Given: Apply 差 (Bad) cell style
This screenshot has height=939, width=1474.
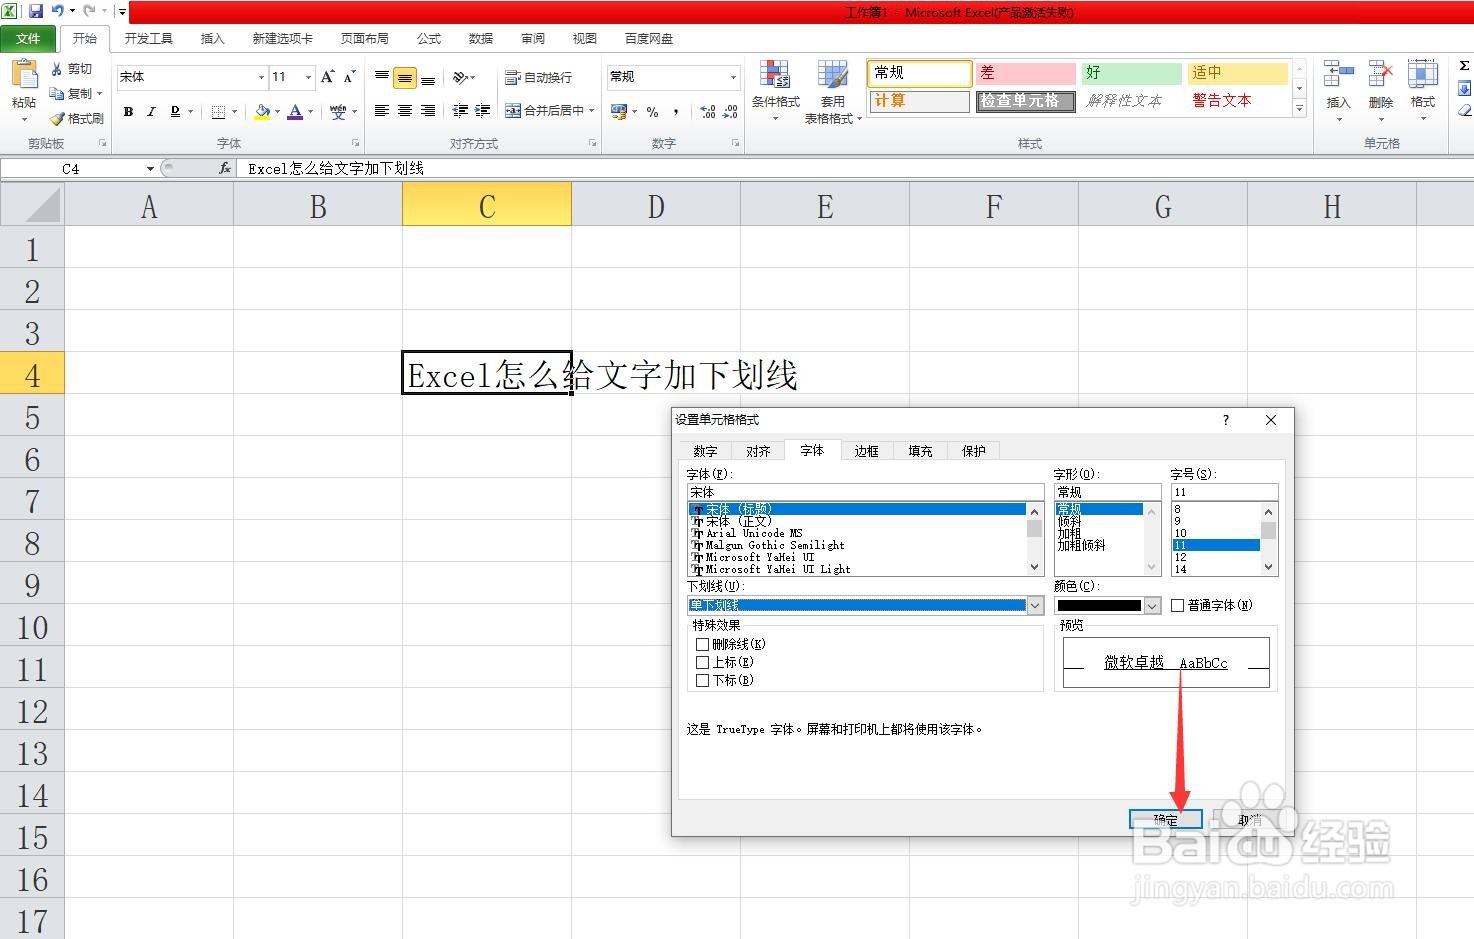Looking at the screenshot, I should 1025,73.
